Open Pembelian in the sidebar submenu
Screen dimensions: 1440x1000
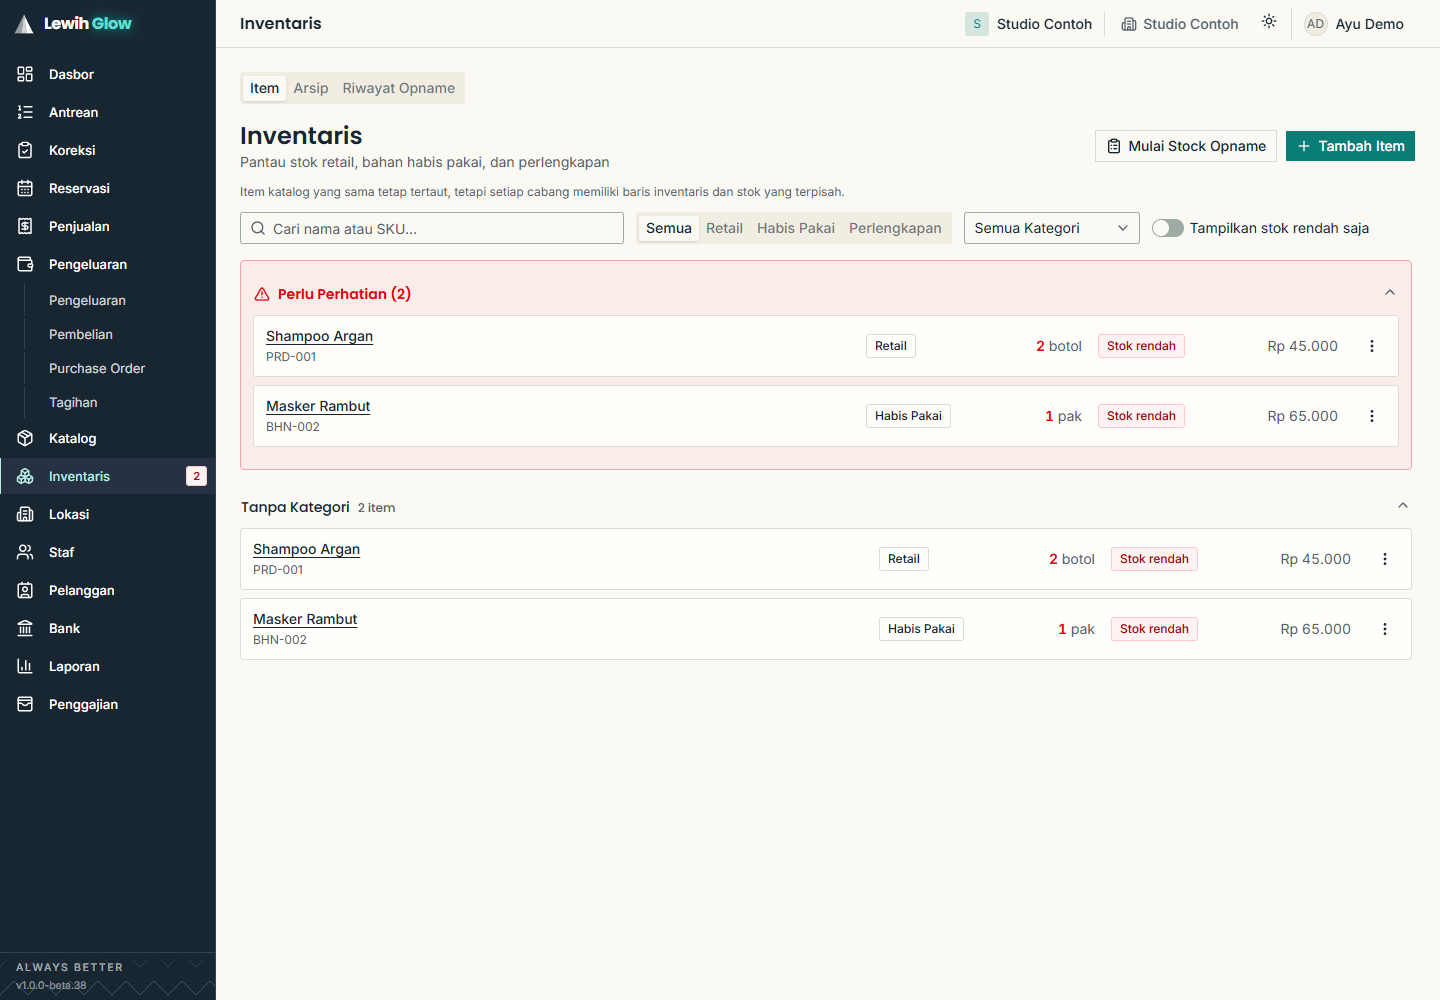[81, 334]
